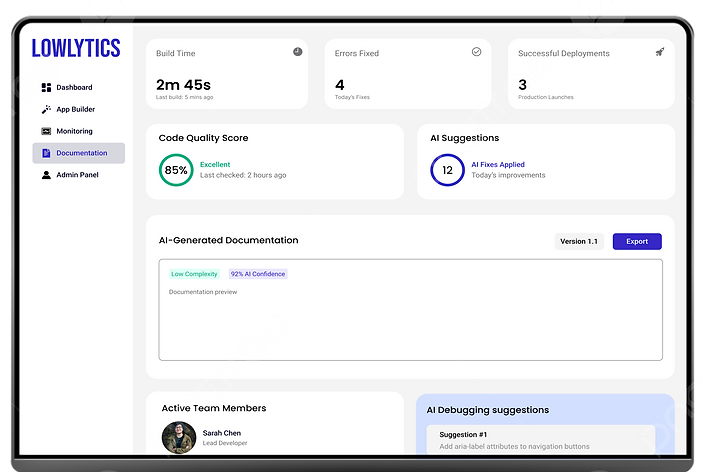Click the Monitoring screen icon
The height and width of the screenshot is (472, 703).
pos(46,131)
